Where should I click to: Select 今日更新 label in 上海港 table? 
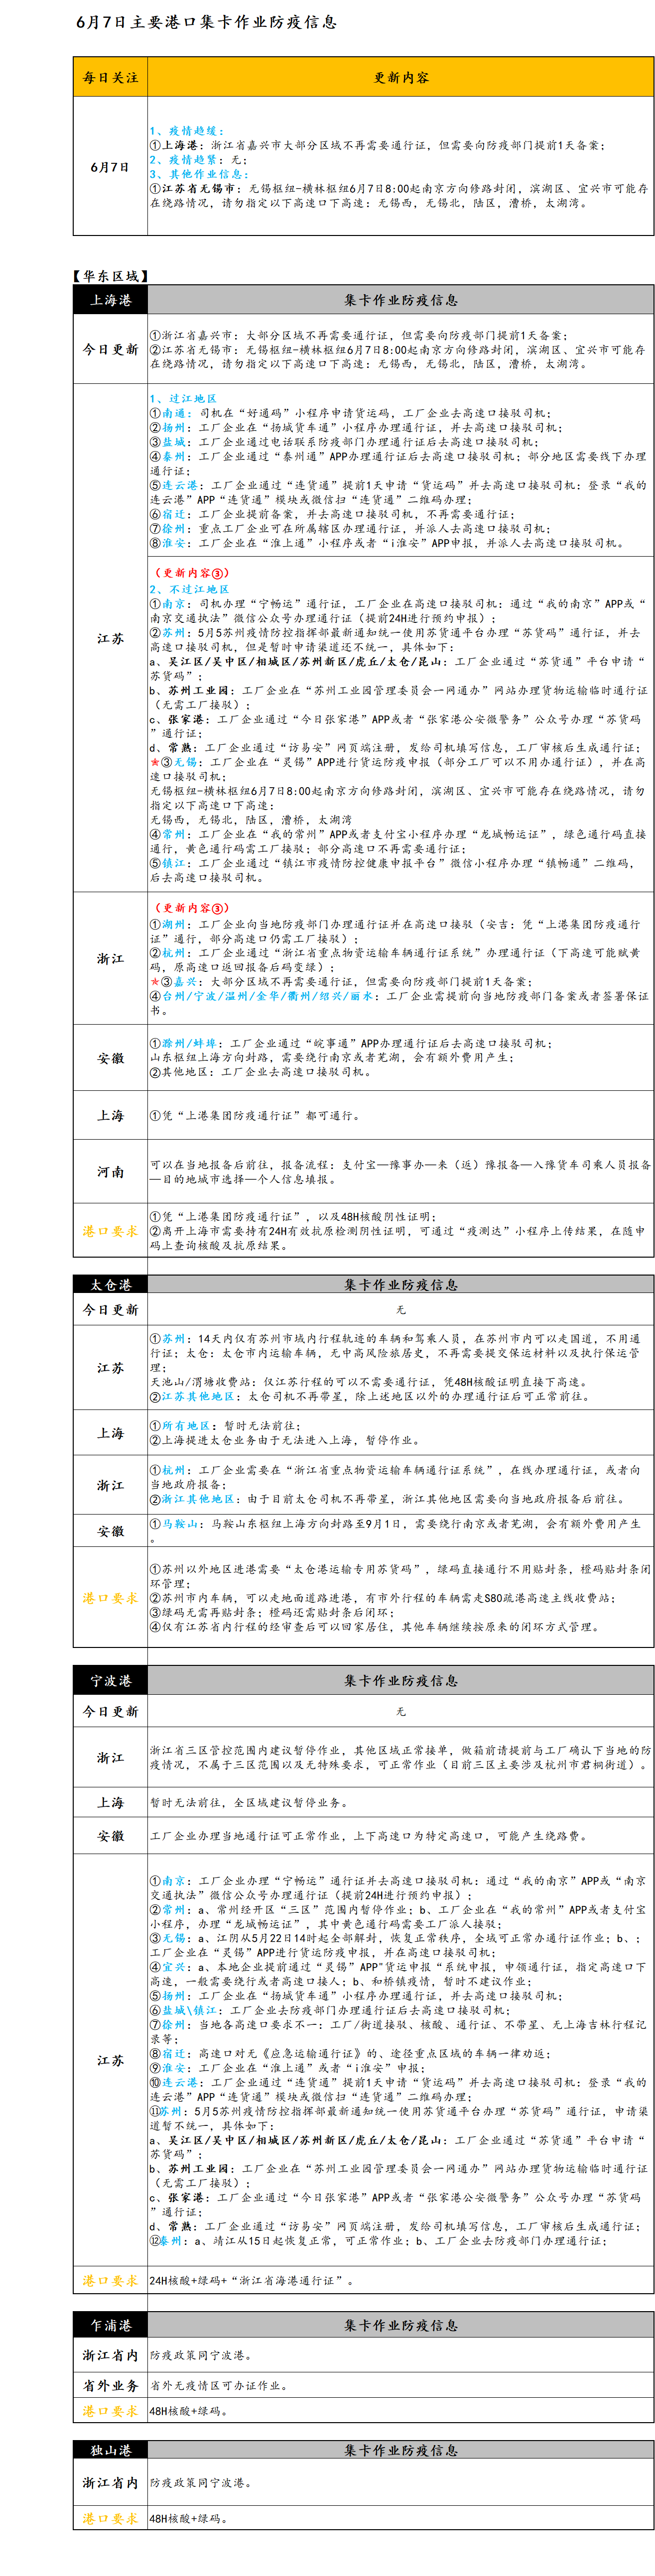tap(110, 350)
